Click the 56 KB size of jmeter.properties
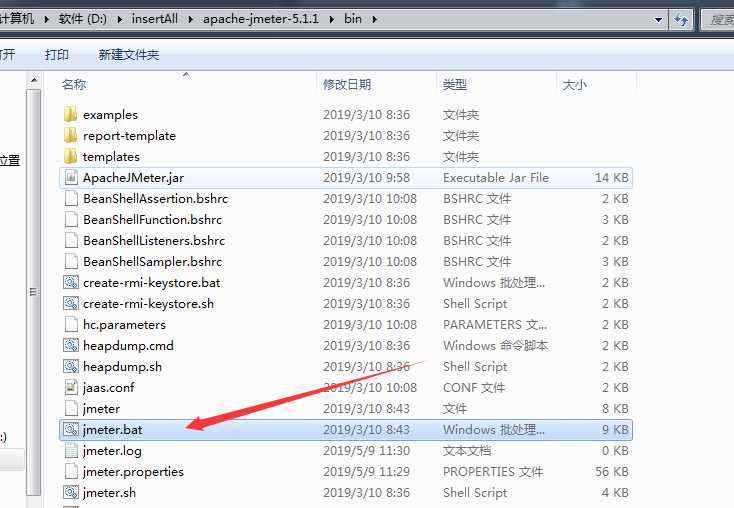This screenshot has height=508, width=734. 612,472
